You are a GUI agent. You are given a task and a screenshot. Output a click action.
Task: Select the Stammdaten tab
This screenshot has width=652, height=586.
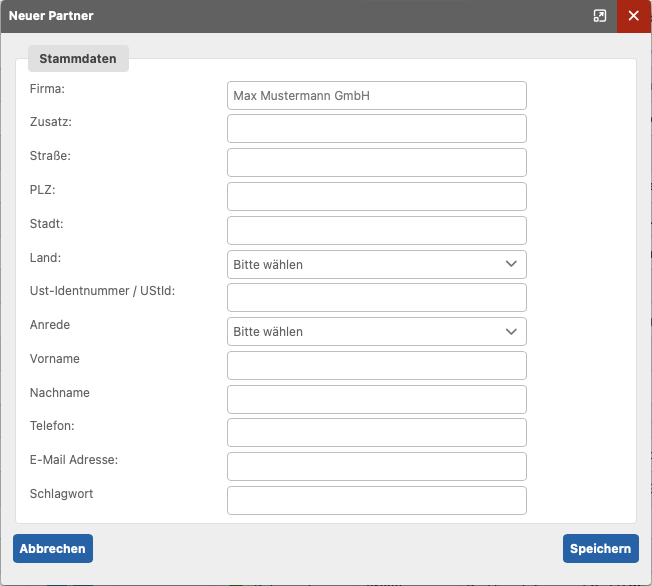coord(78,59)
